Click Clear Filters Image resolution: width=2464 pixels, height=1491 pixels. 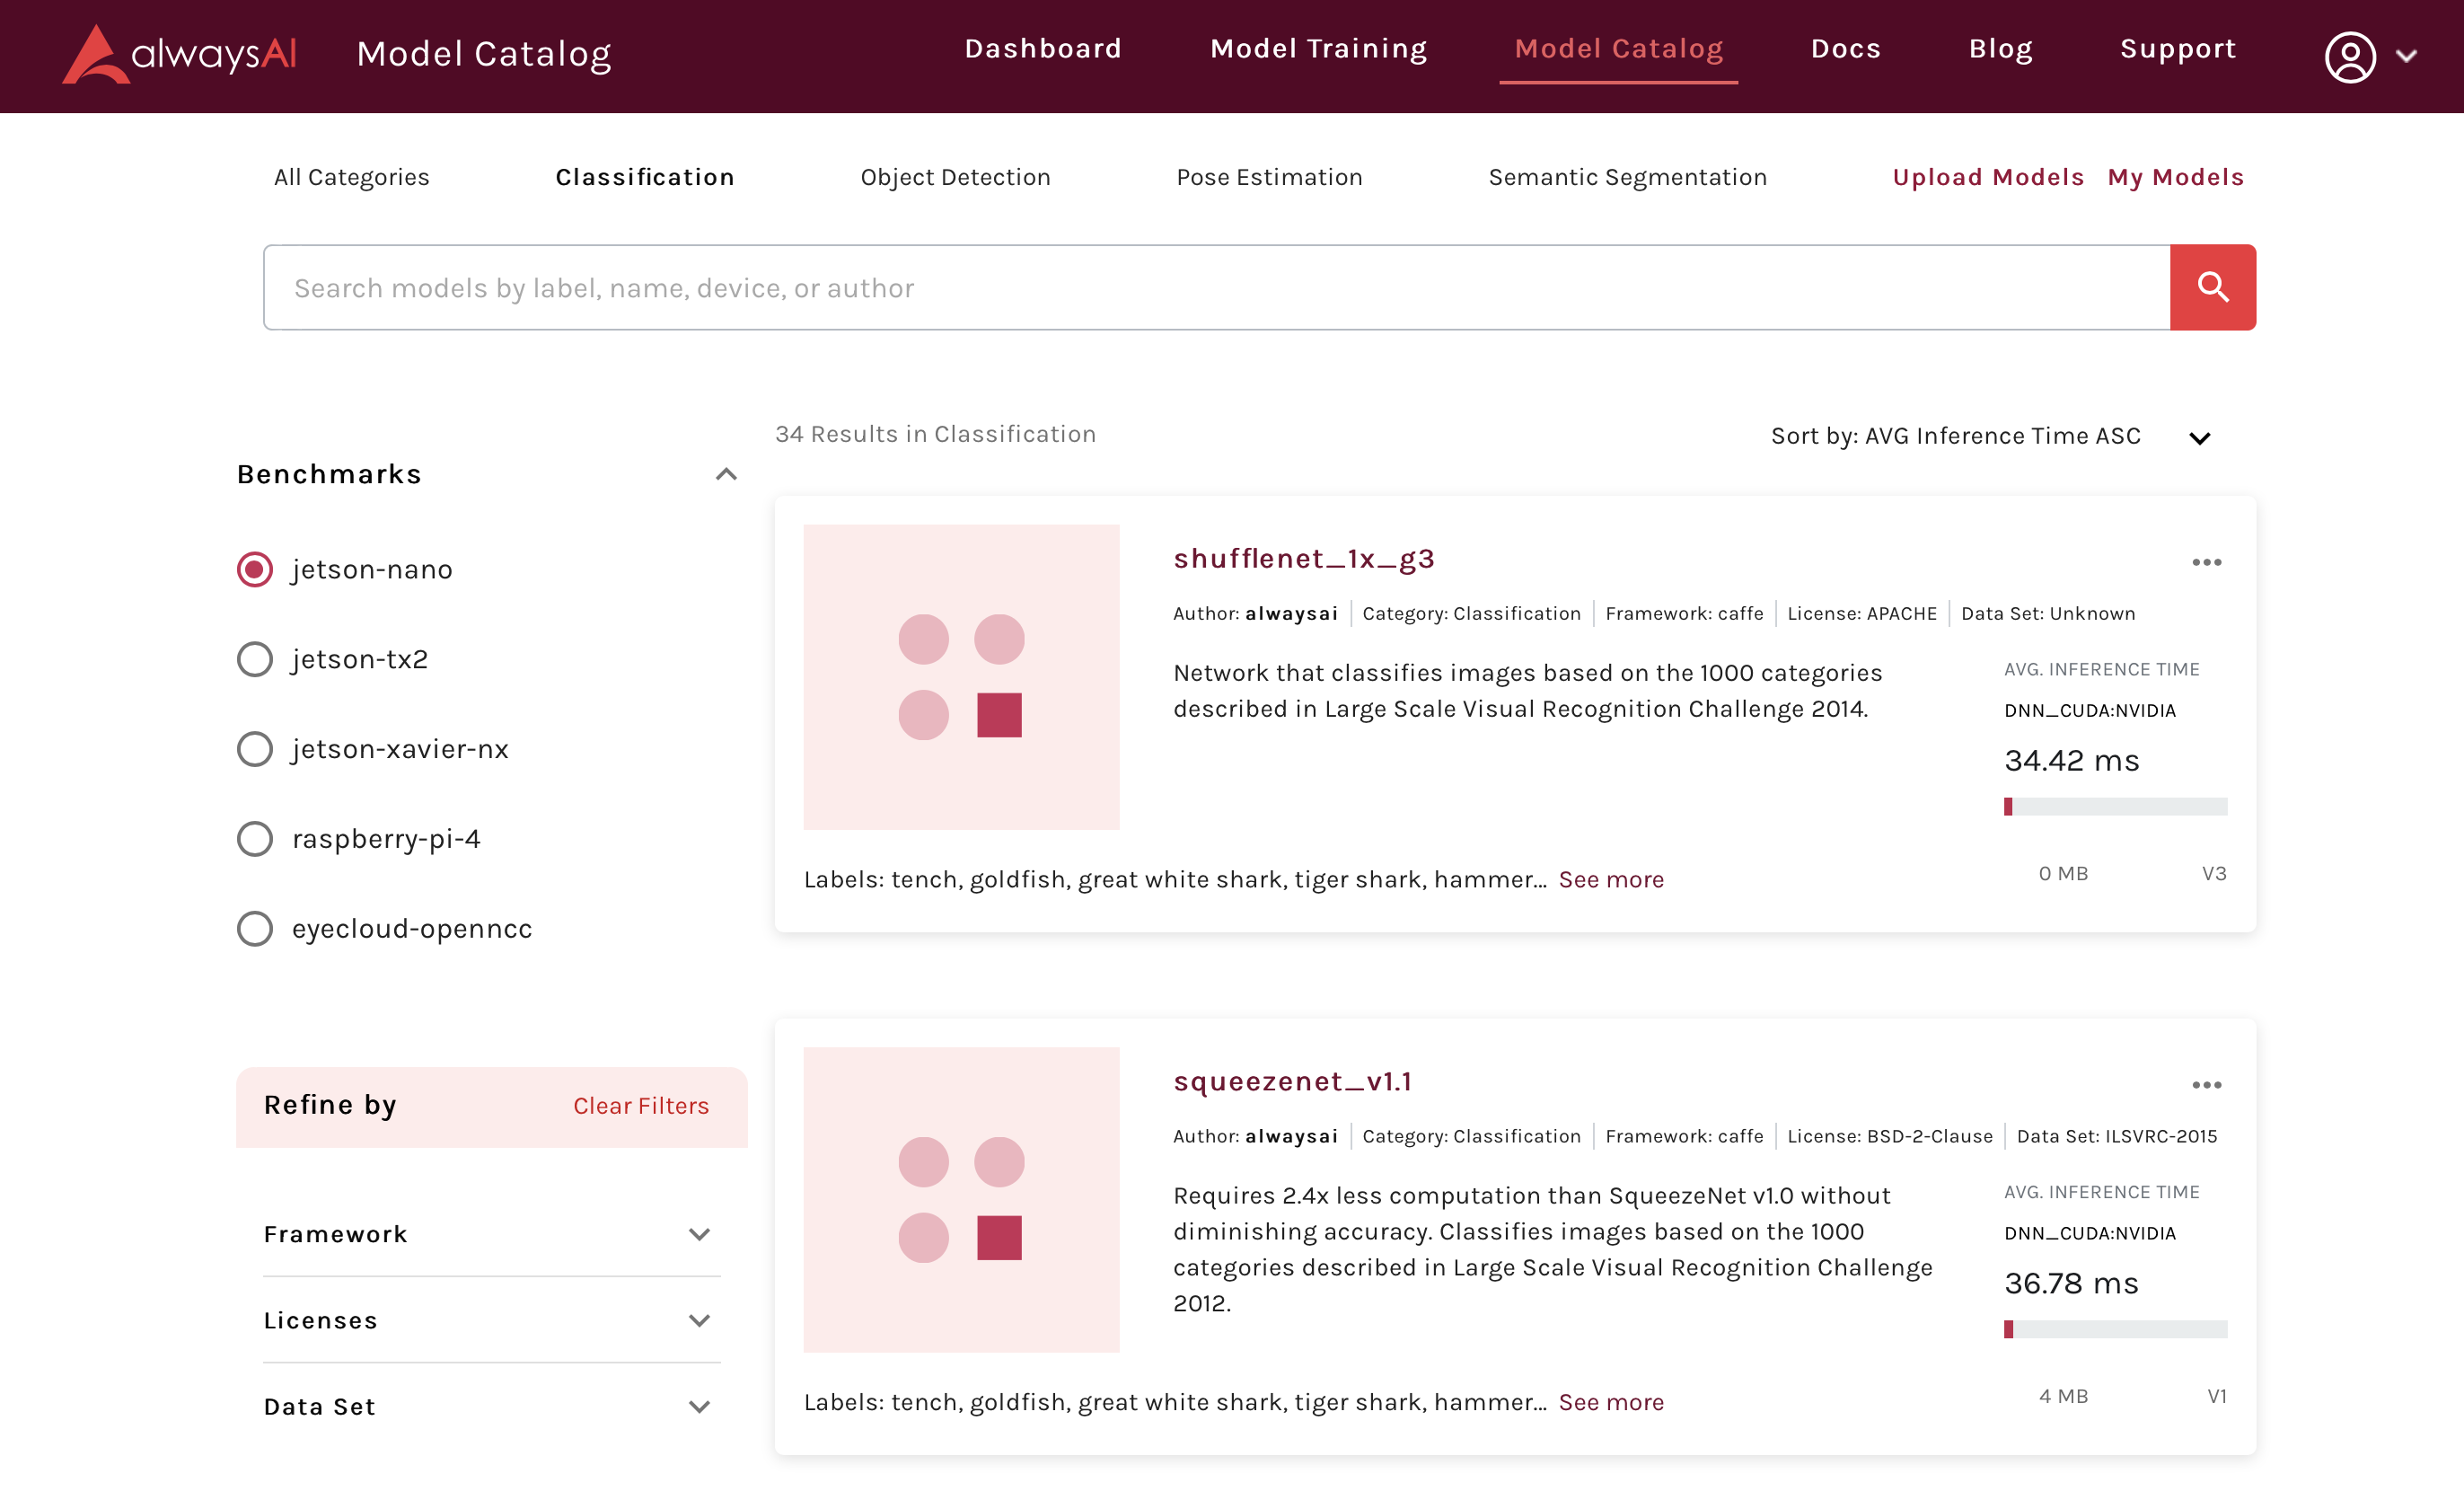click(x=641, y=1105)
